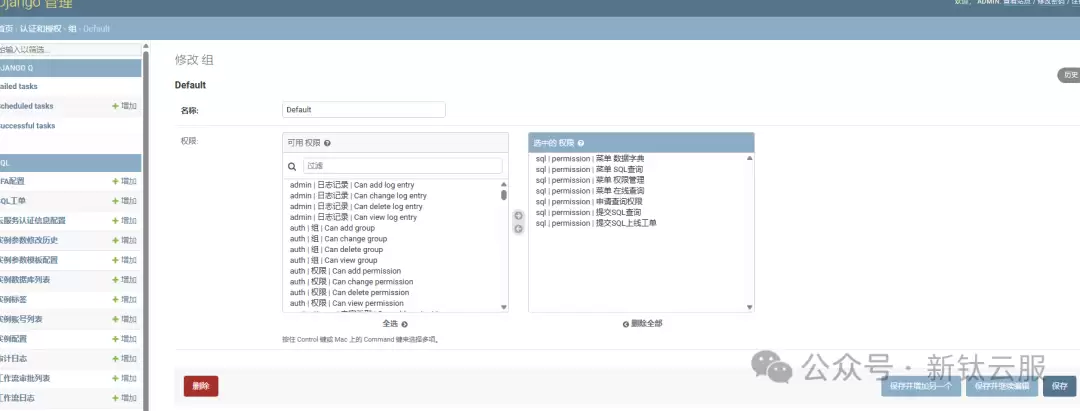Click 增加 beside 实例数据库列表
Viewport: 1080px width, 411px height.
[x=125, y=280]
